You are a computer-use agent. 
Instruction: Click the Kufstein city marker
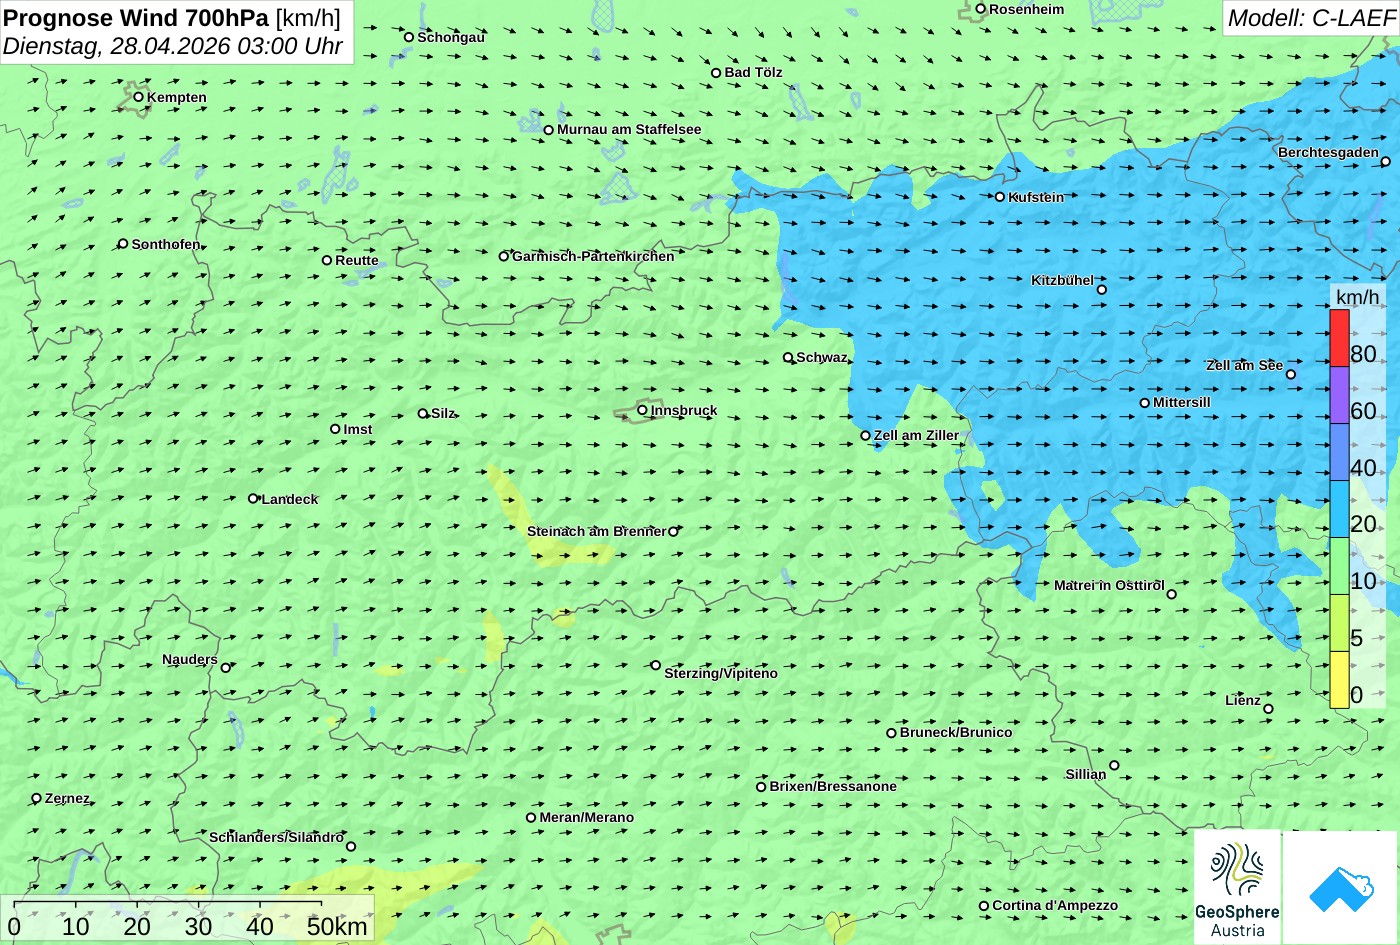pyautogui.click(x=999, y=197)
